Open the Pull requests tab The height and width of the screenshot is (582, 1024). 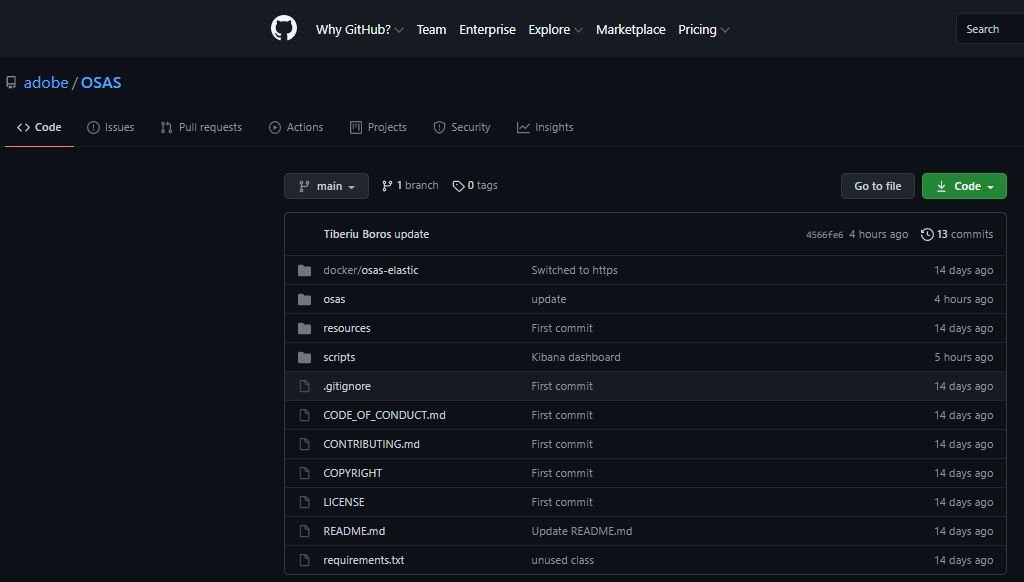click(201, 127)
